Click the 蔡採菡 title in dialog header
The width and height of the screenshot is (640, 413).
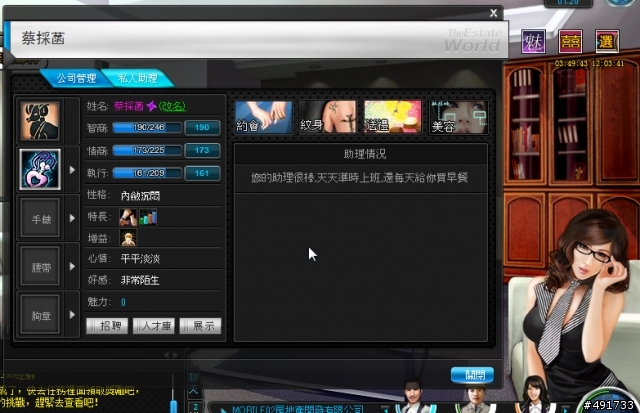43,39
